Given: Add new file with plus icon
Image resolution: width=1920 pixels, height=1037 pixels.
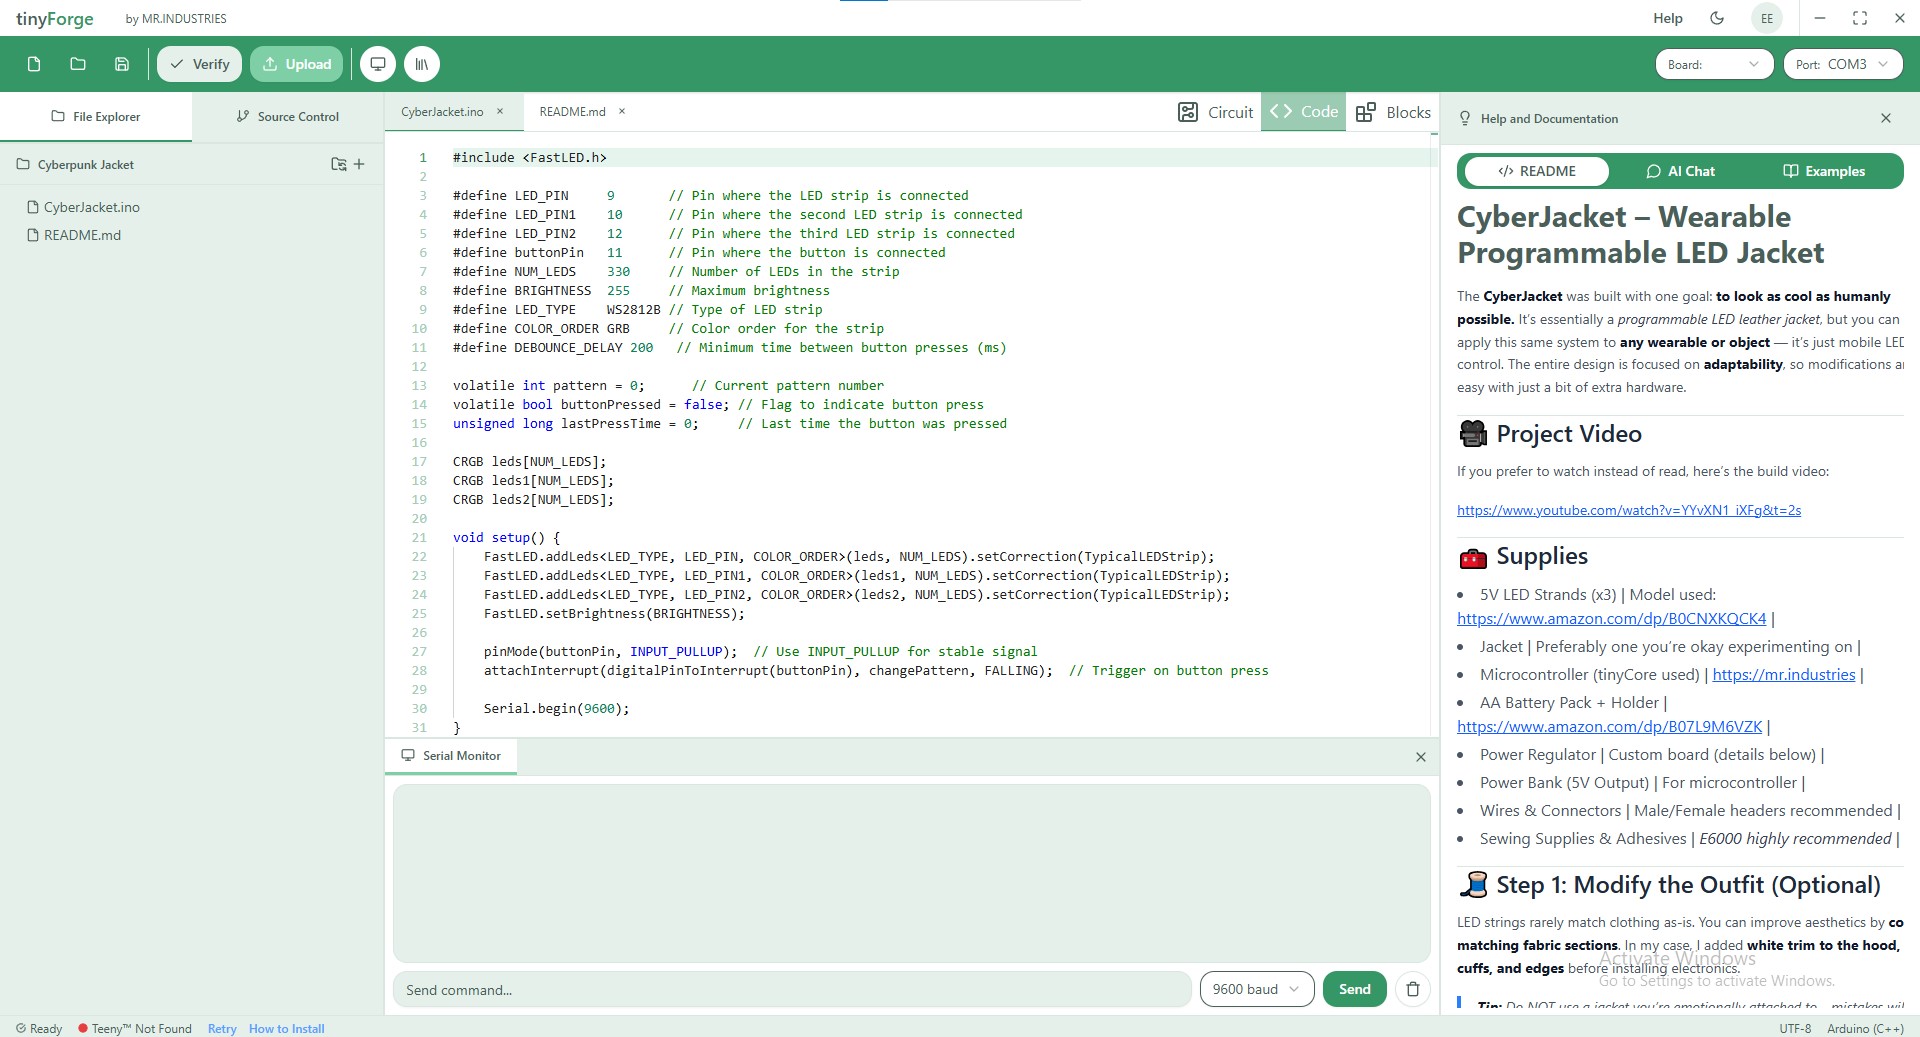Looking at the screenshot, I should (x=360, y=164).
